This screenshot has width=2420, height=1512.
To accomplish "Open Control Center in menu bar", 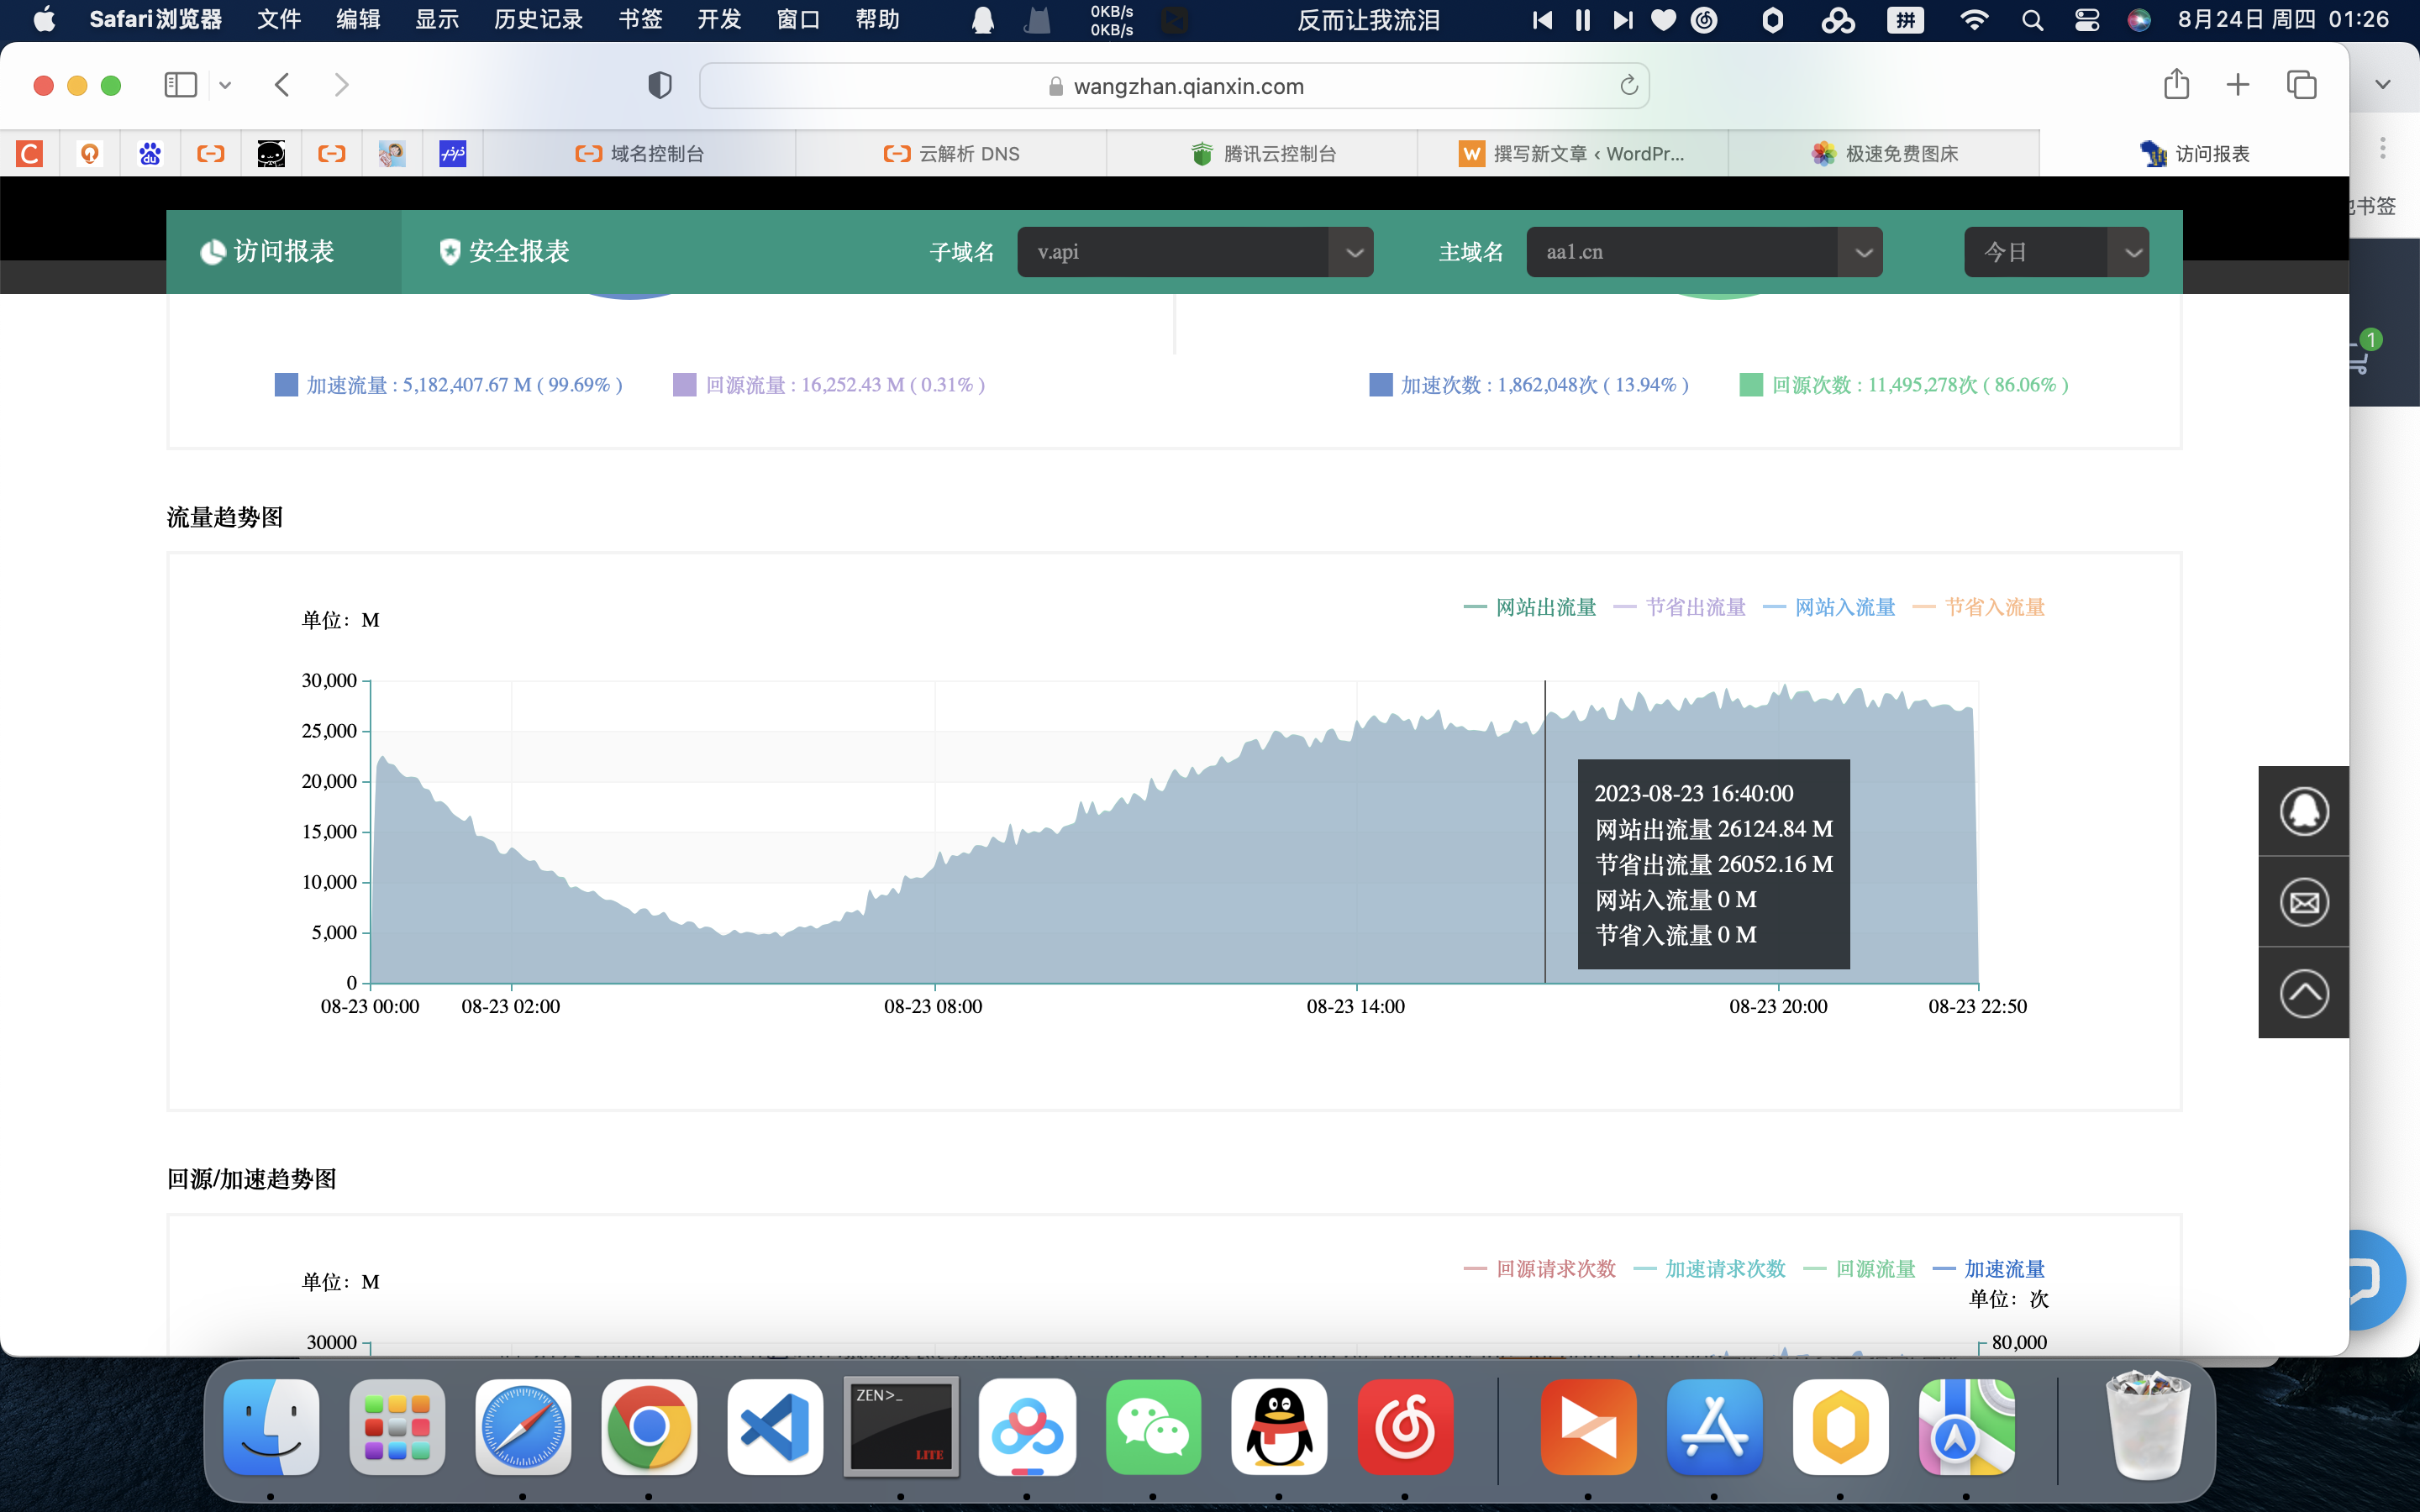I will pos(2087,20).
